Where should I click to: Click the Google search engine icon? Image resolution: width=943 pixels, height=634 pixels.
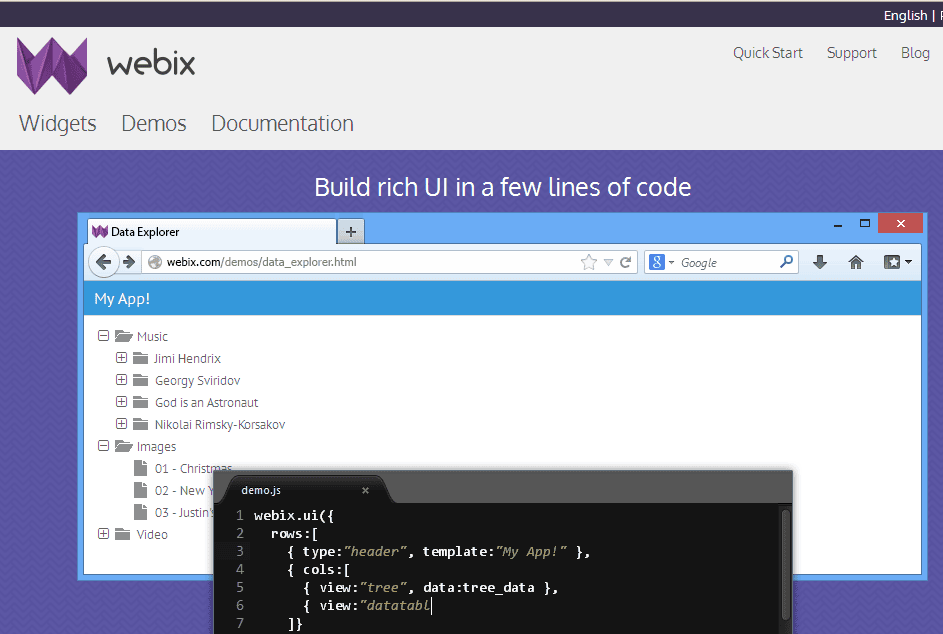click(657, 262)
